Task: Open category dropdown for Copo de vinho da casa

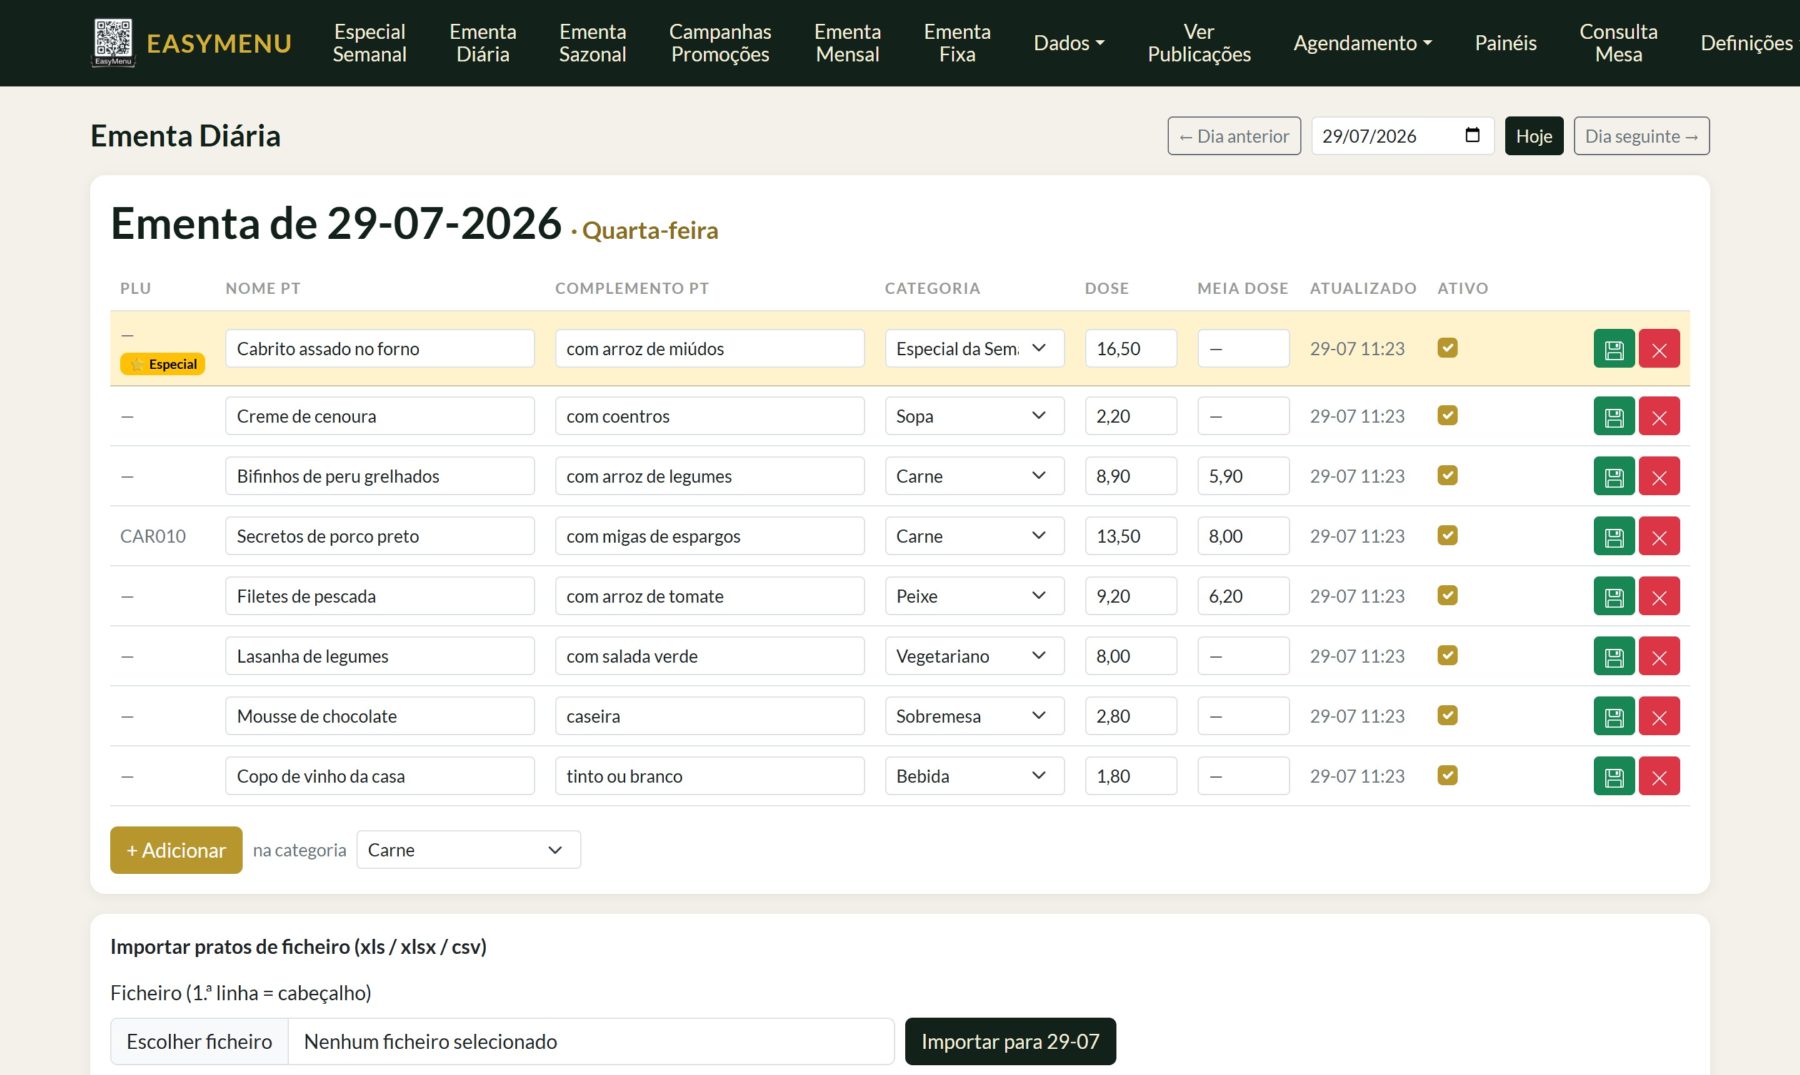Action: pyautogui.click(x=974, y=776)
